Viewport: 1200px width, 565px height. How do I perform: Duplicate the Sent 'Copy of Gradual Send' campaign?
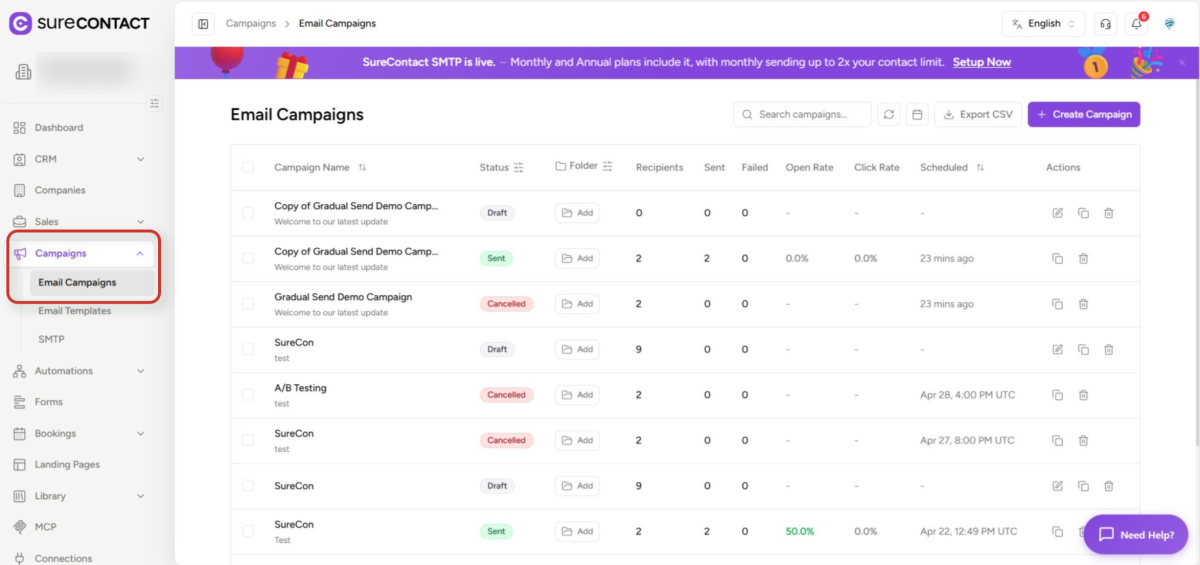coord(1057,259)
